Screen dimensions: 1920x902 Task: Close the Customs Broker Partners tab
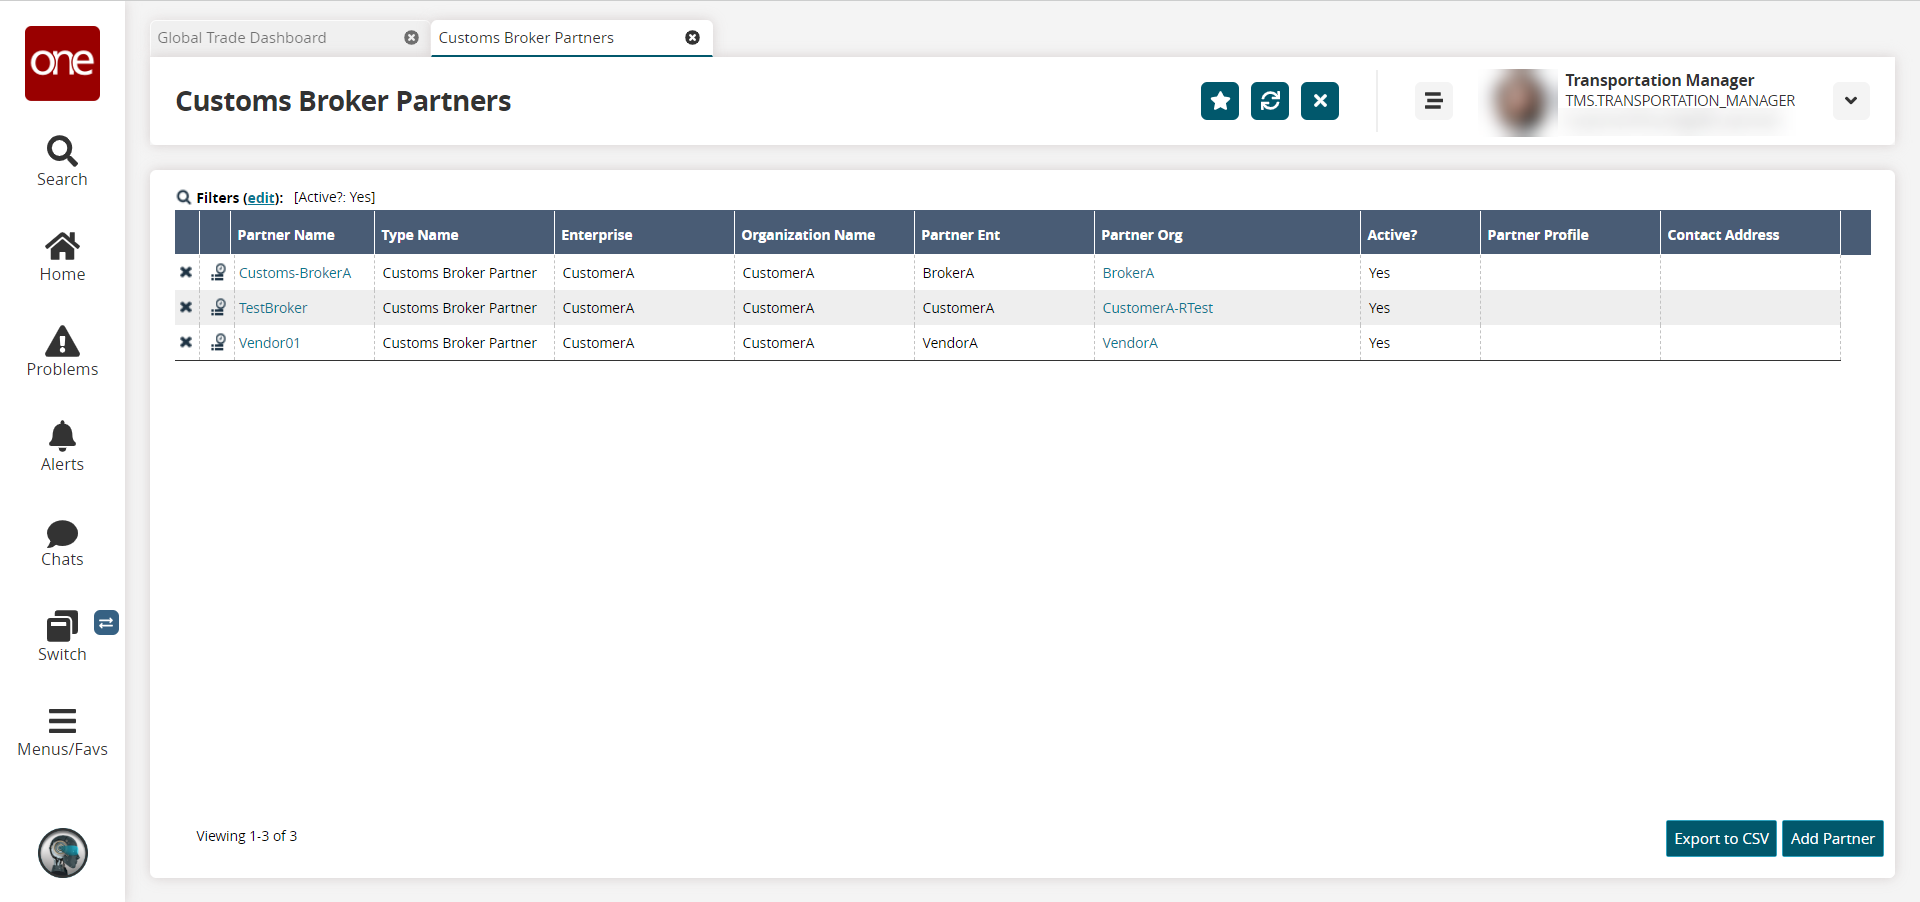(x=692, y=38)
